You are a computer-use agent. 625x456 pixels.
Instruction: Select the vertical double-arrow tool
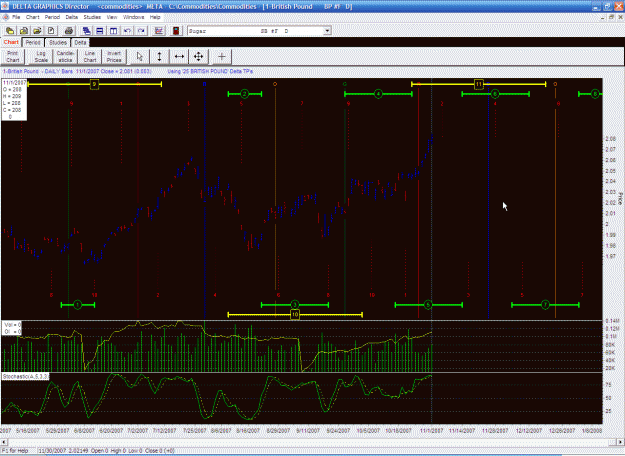click(159, 57)
